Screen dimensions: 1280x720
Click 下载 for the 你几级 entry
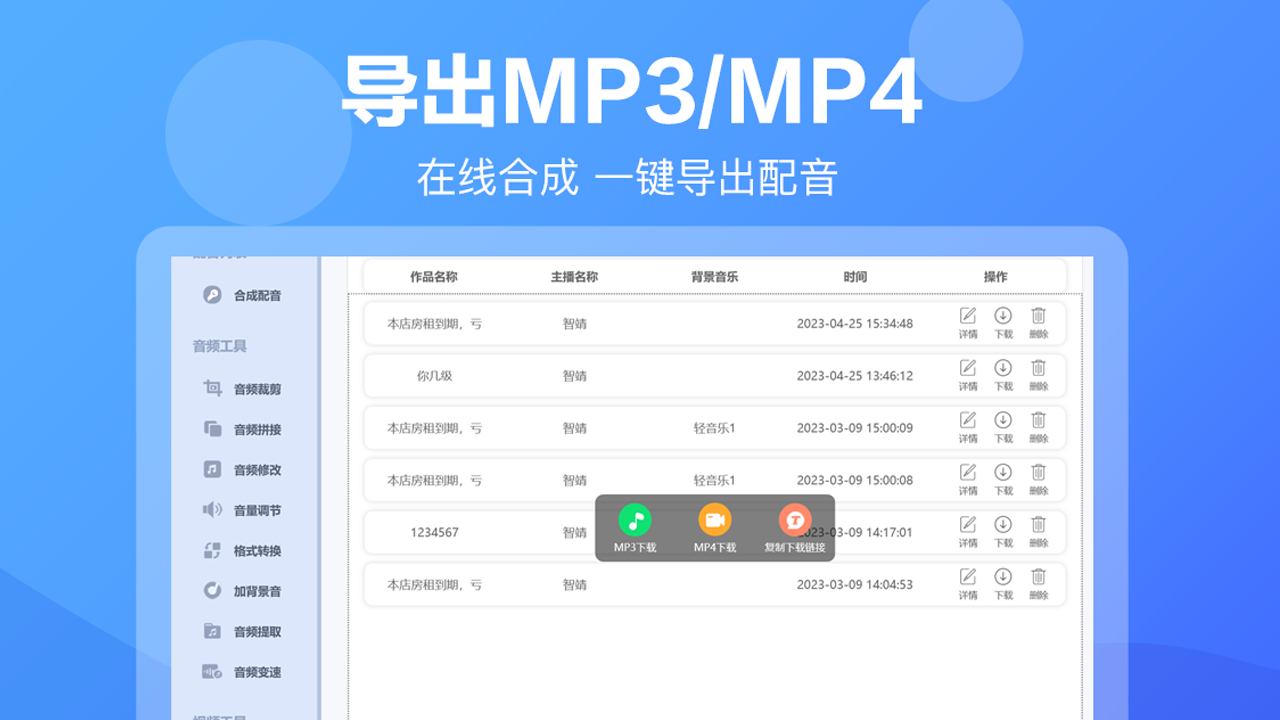click(x=1003, y=370)
